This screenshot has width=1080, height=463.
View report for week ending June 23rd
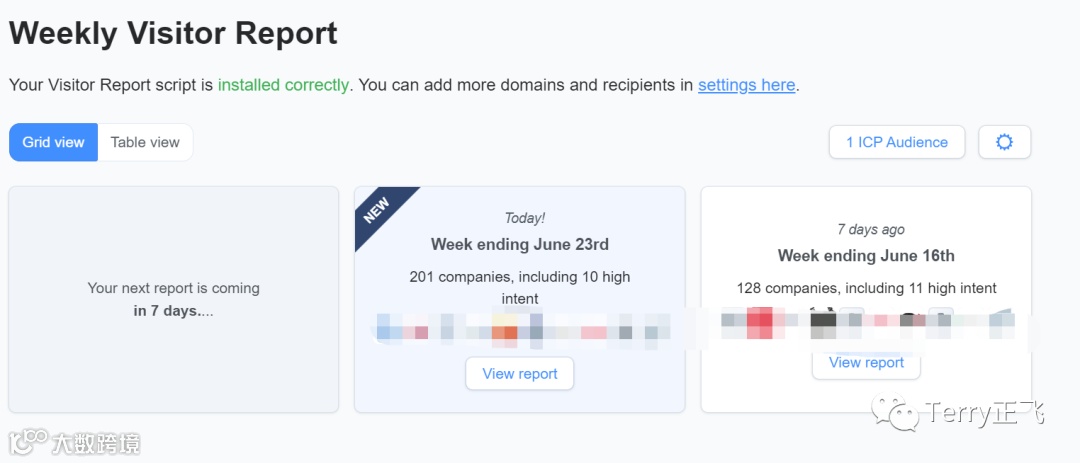[520, 374]
